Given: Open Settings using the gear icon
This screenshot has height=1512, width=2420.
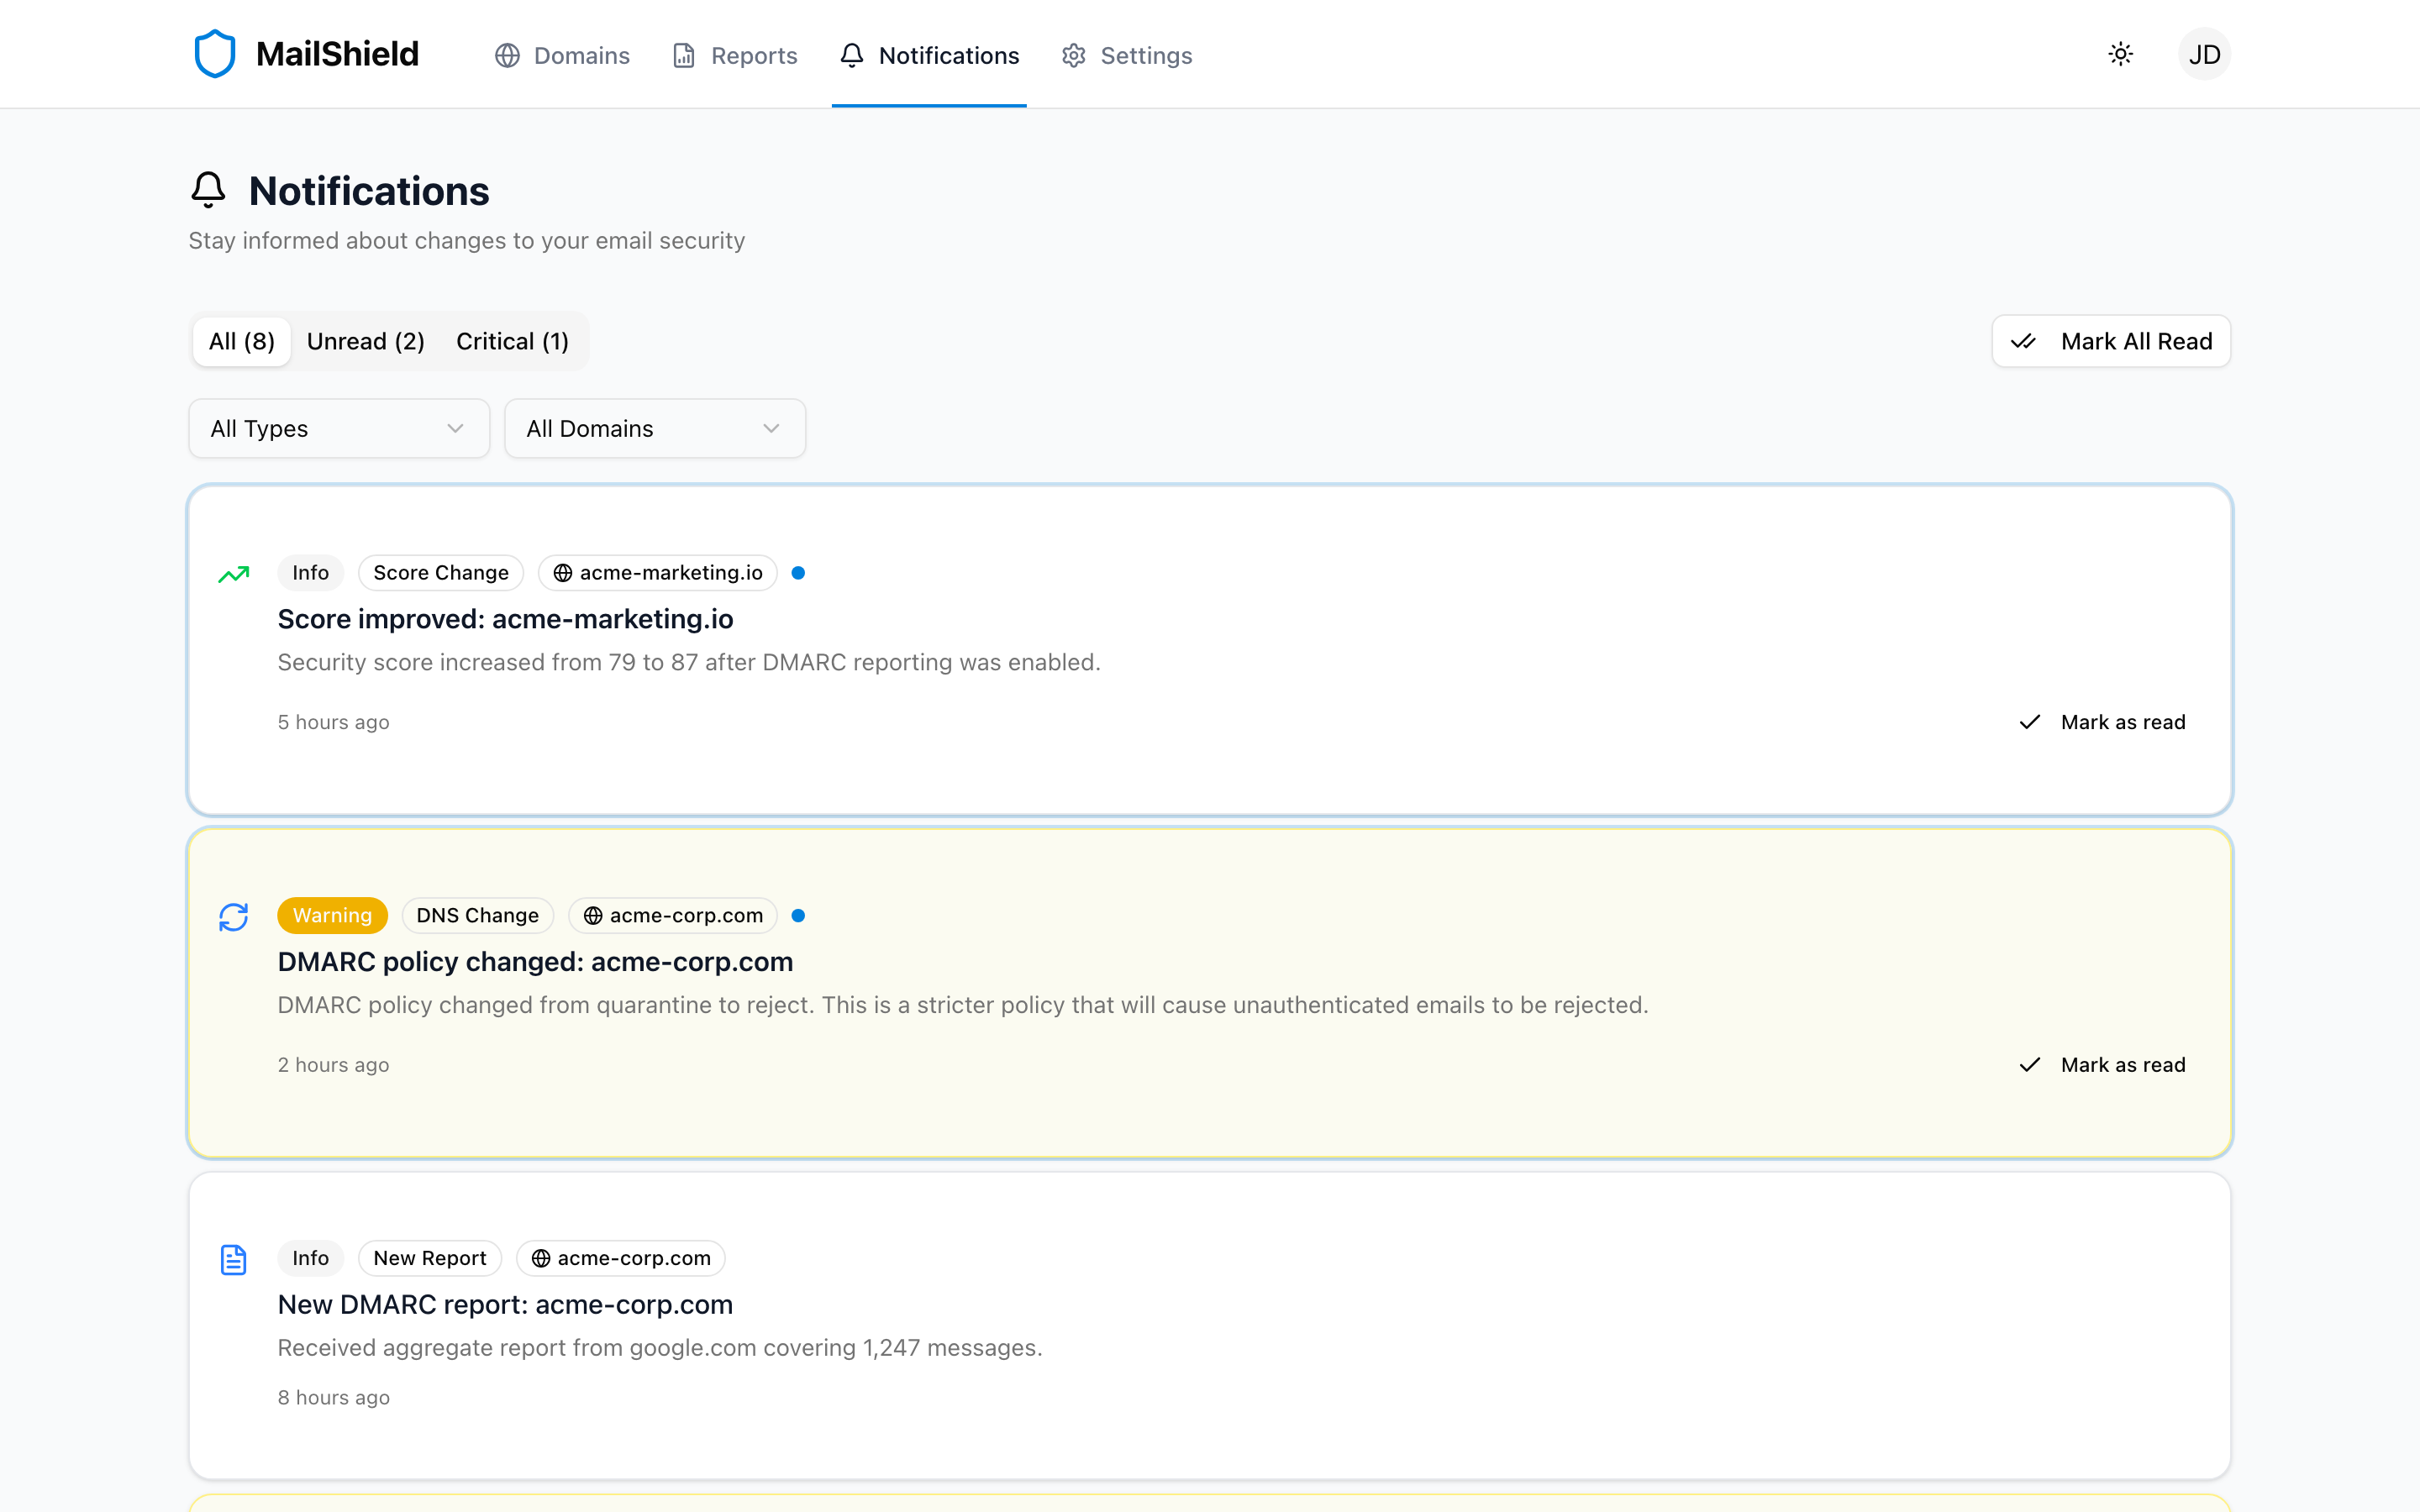Looking at the screenshot, I should [x=1074, y=55].
